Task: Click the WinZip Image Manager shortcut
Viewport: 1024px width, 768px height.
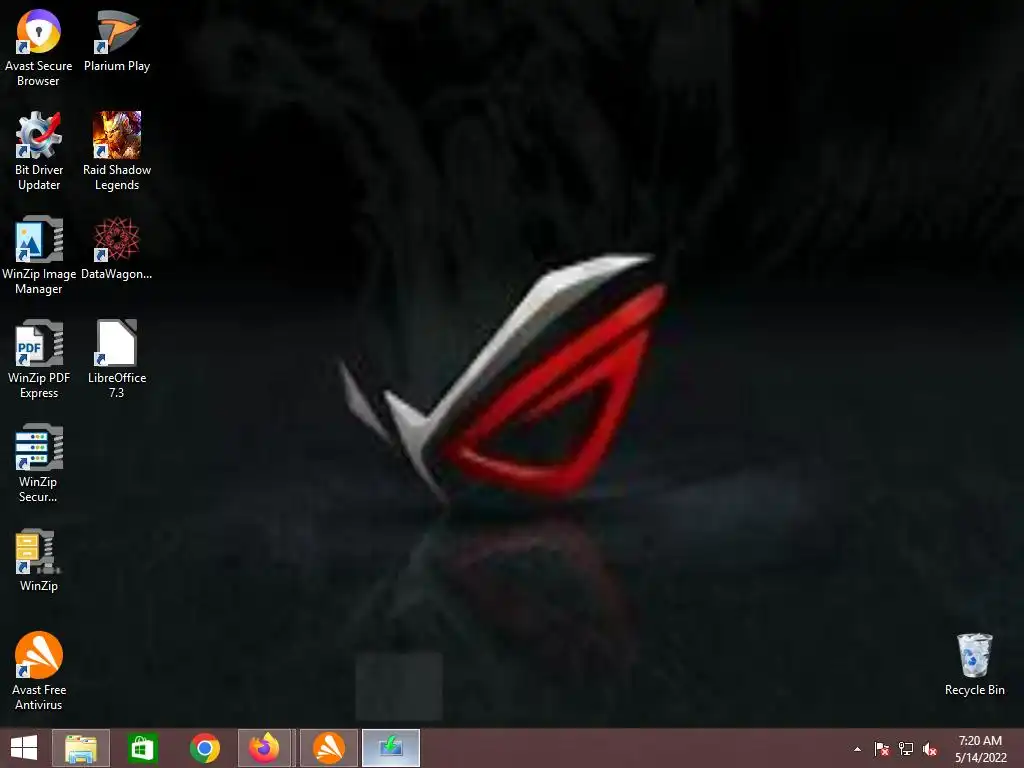Action: coord(39,255)
